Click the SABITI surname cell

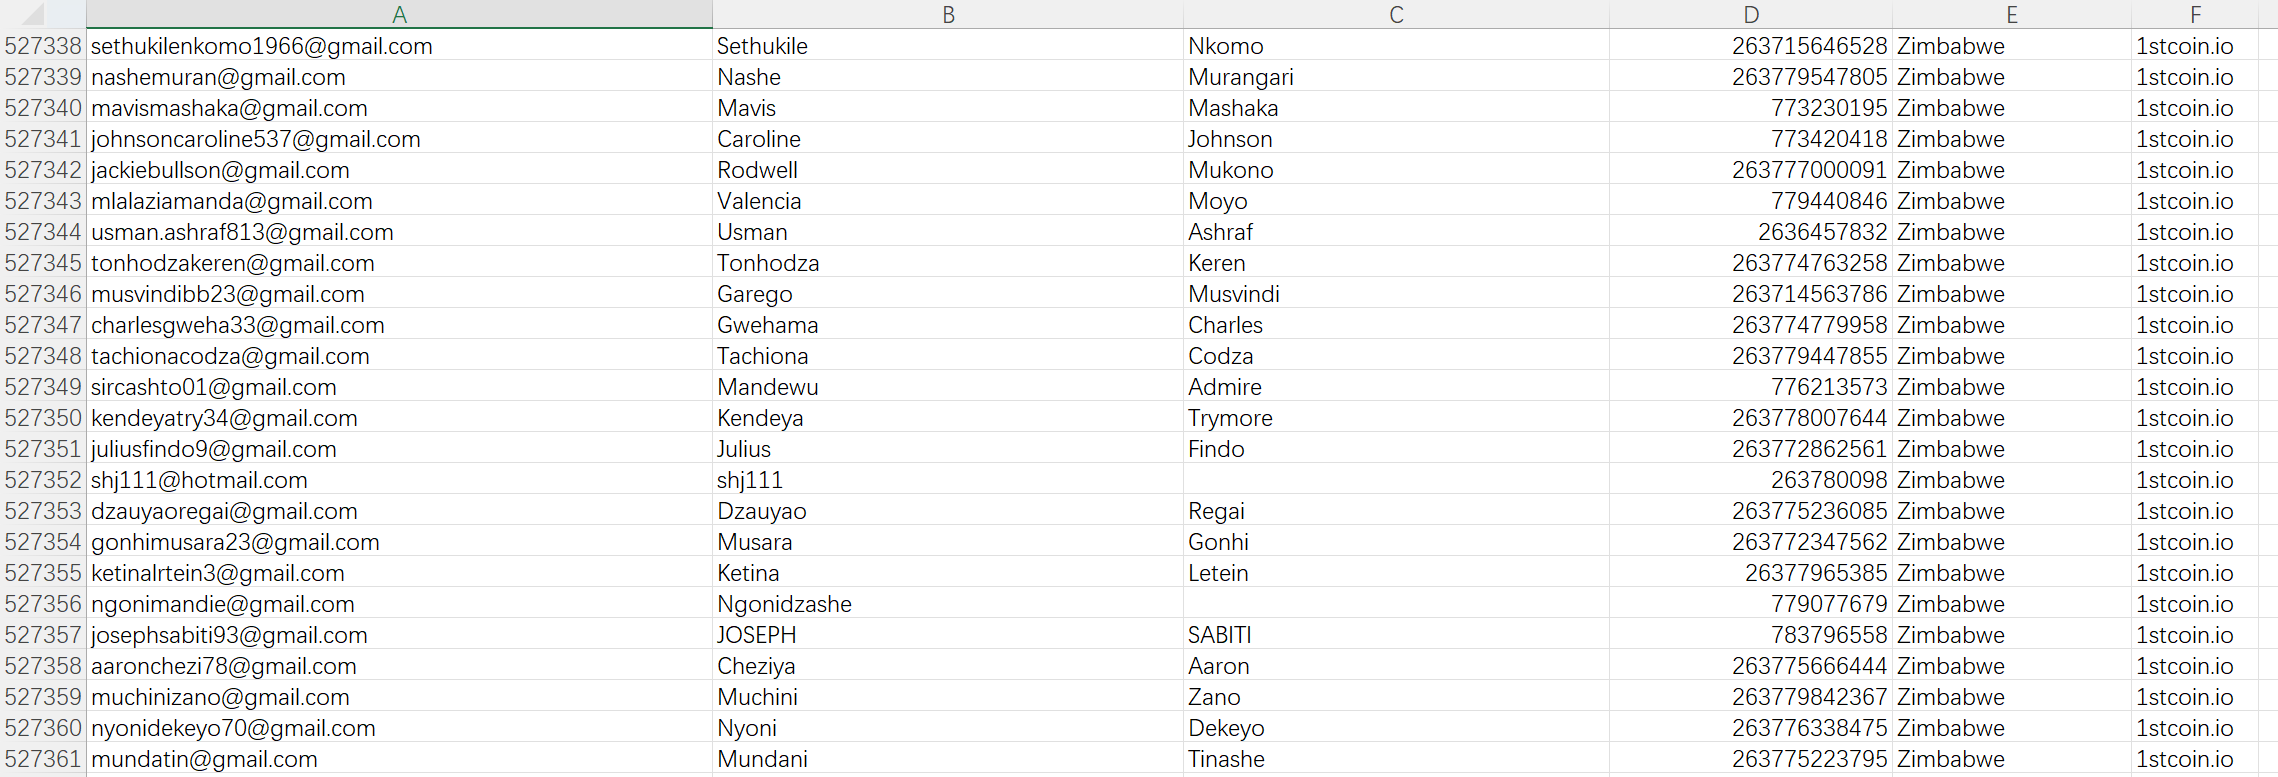tap(1219, 635)
